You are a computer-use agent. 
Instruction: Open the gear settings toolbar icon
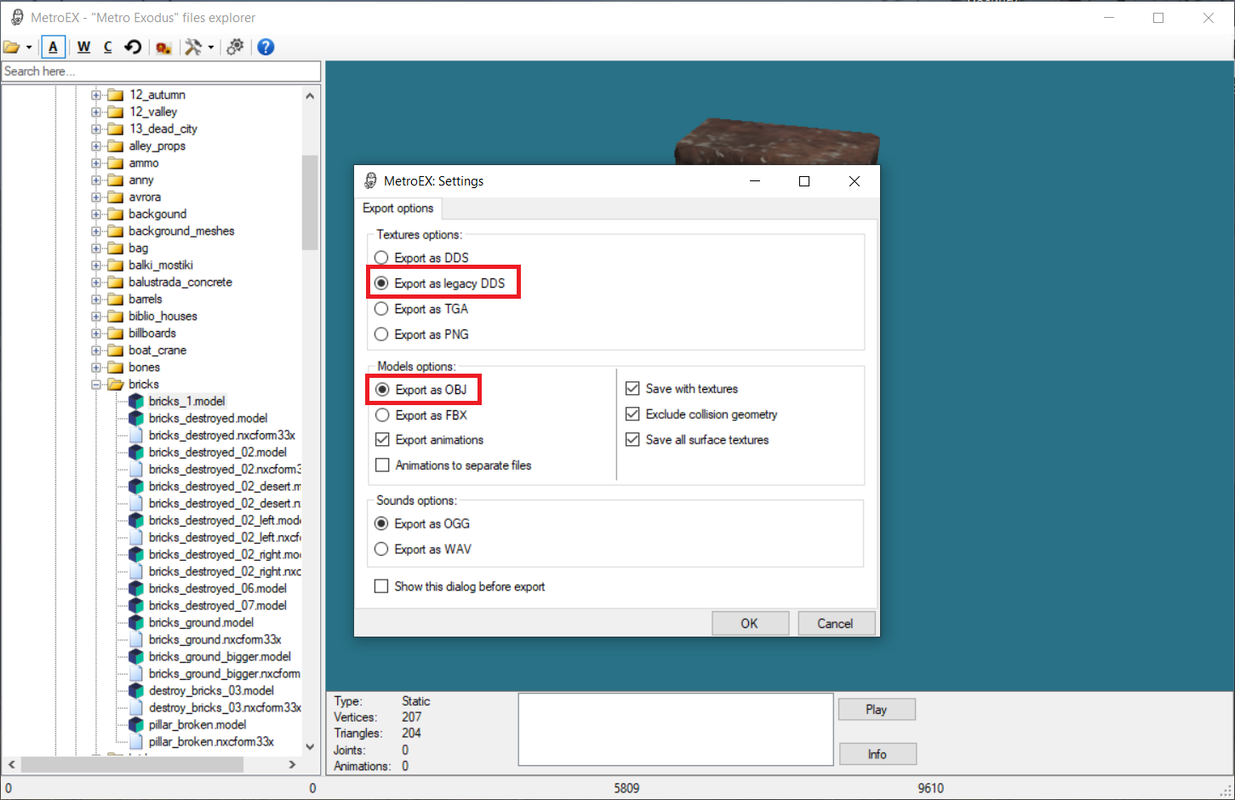[x=236, y=47]
